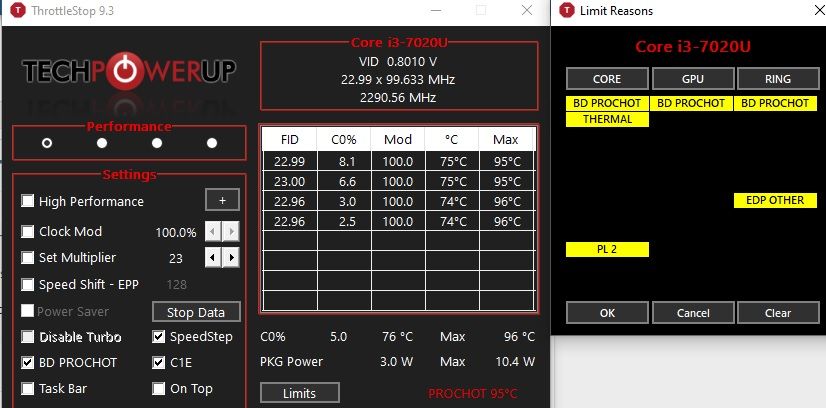Tick the Power Saver checkbox
Screen dimensions: 826x408
[x=27, y=311]
